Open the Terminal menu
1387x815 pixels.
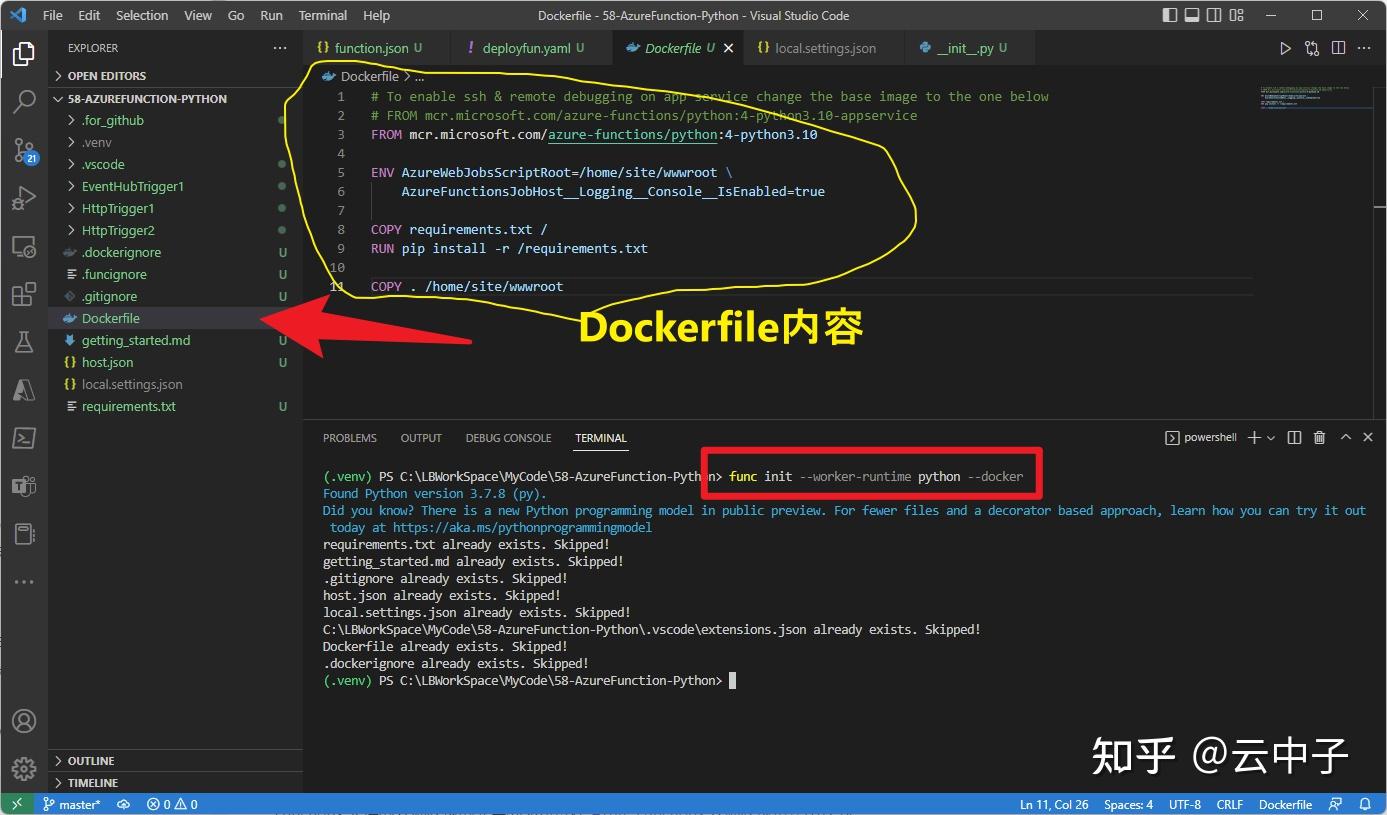tap(322, 15)
